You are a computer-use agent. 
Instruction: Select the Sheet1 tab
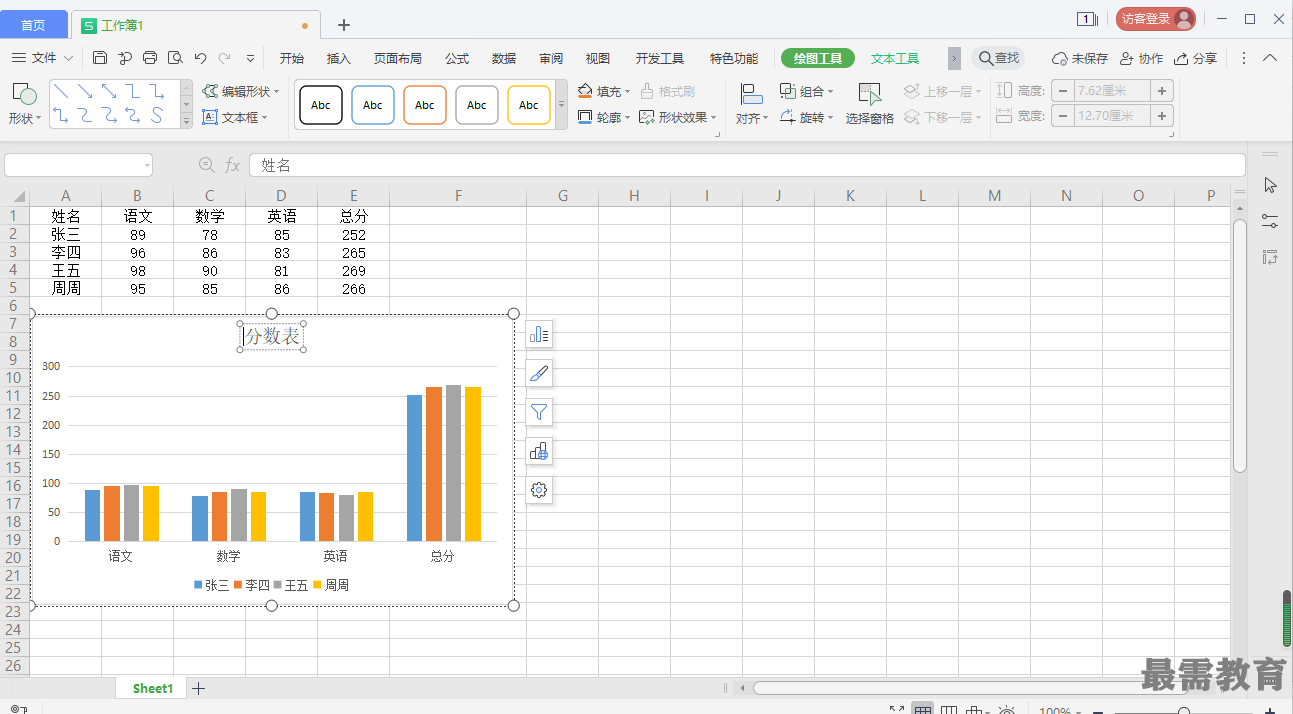coord(152,688)
